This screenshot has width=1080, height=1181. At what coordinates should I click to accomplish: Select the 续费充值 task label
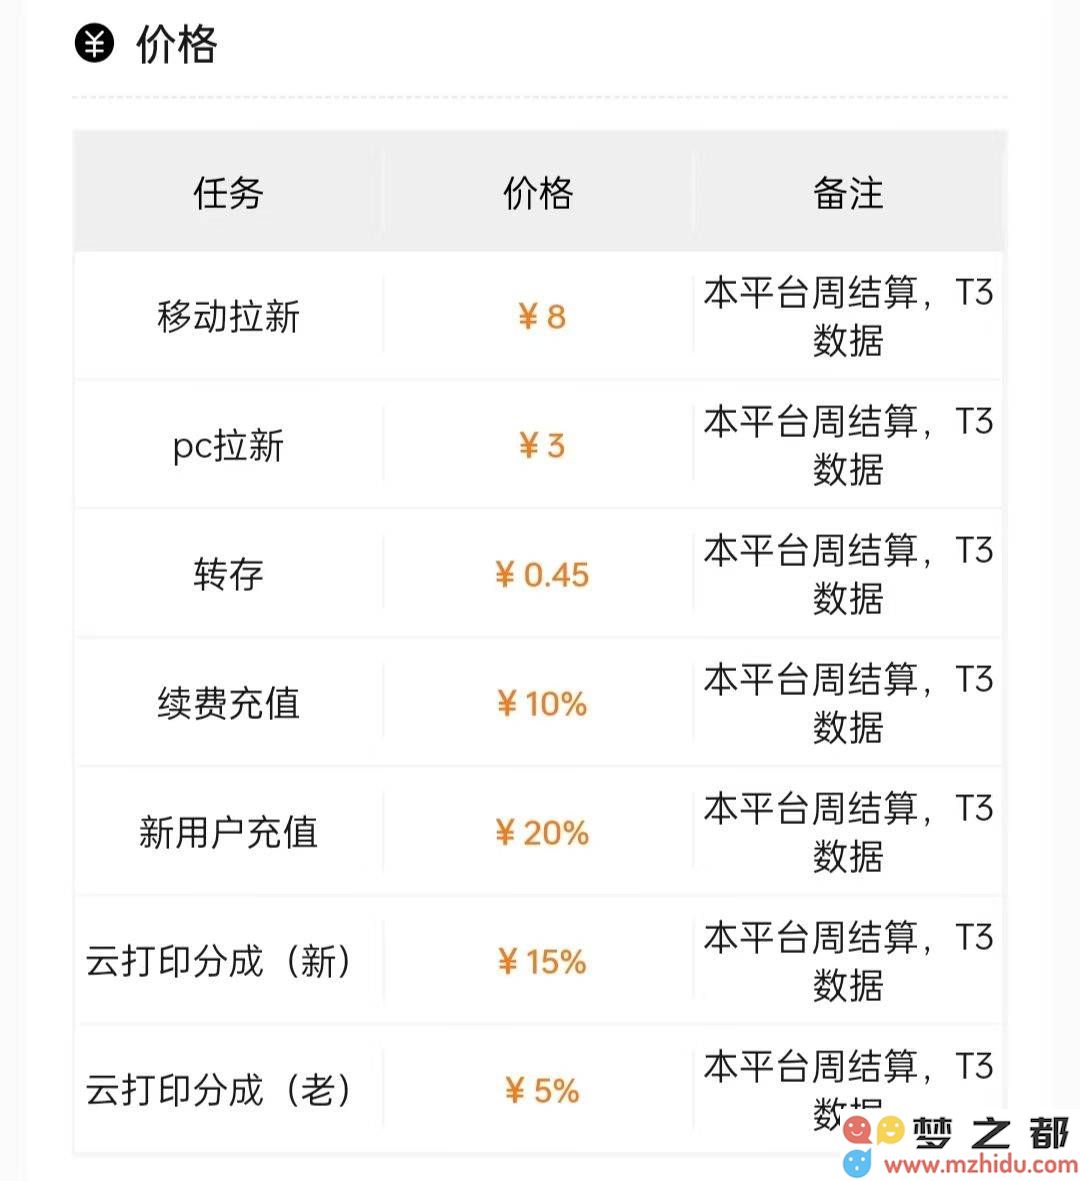pyautogui.click(x=228, y=703)
